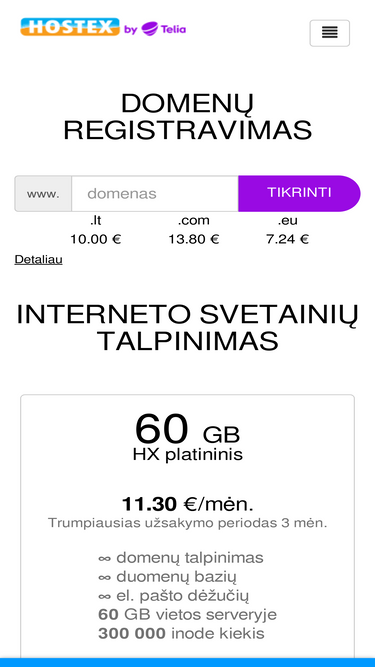Focus the domenas input field
This screenshot has height=667, width=375.
coord(155,194)
